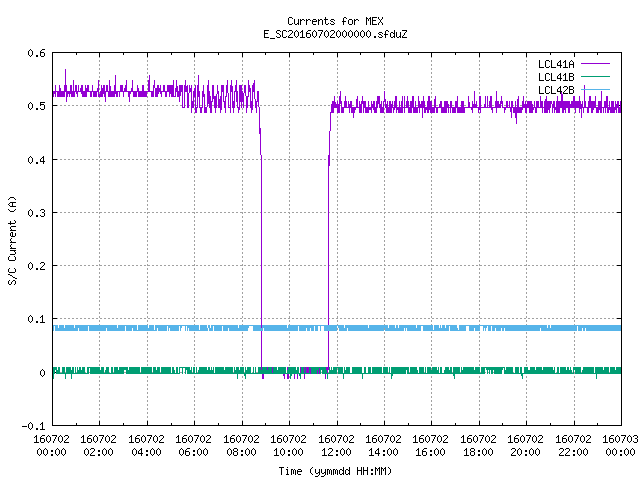Click the light blue LCL42B legend line sample
The image size is (640, 480).
(x=595, y=89)
